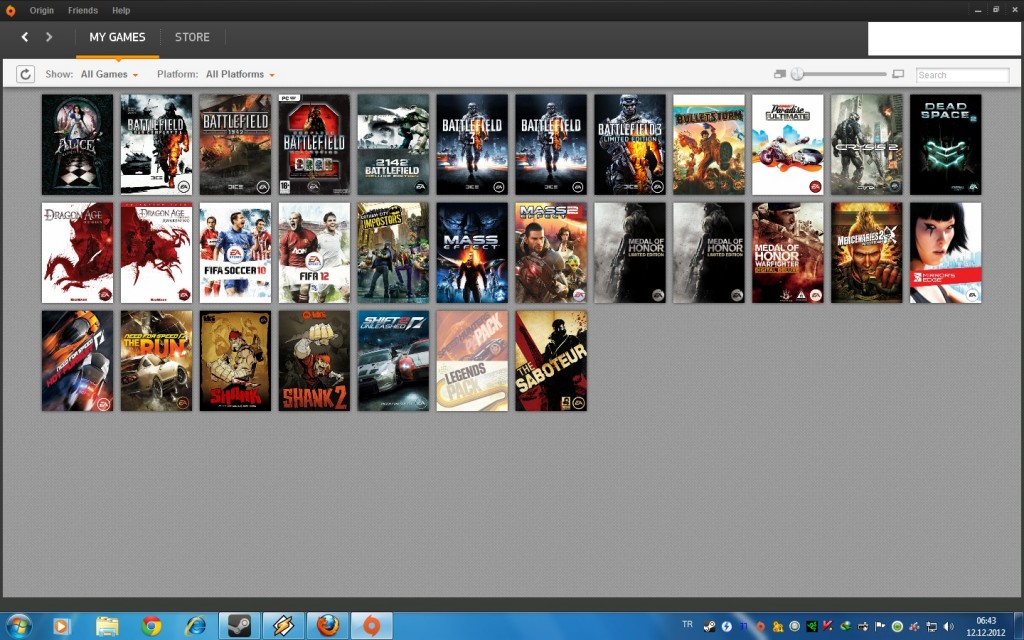Screen dimensions: 1024x640
Task: Click the Kaspersky tray icon
Action: 829,627
